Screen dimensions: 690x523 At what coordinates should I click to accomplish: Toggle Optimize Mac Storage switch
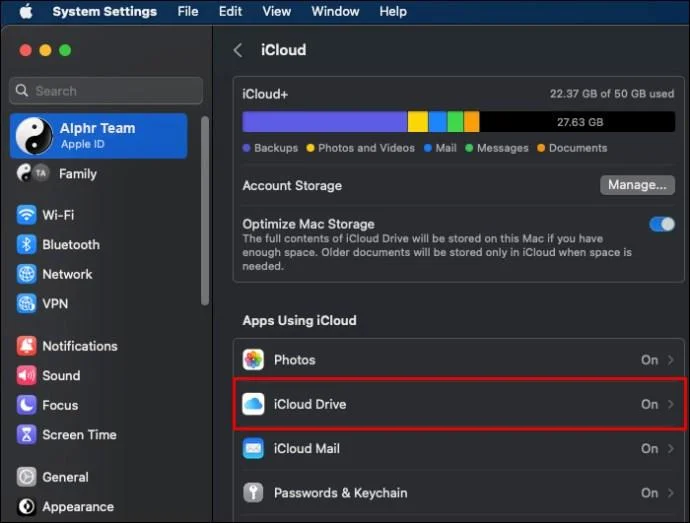661,225
